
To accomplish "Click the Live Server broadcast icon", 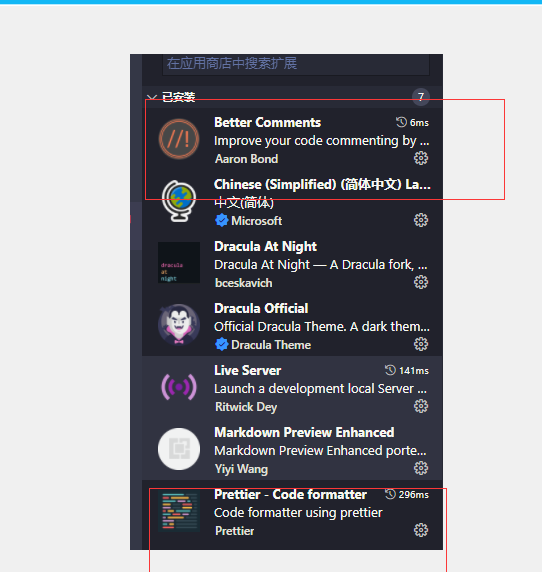I will pos(179,387).
